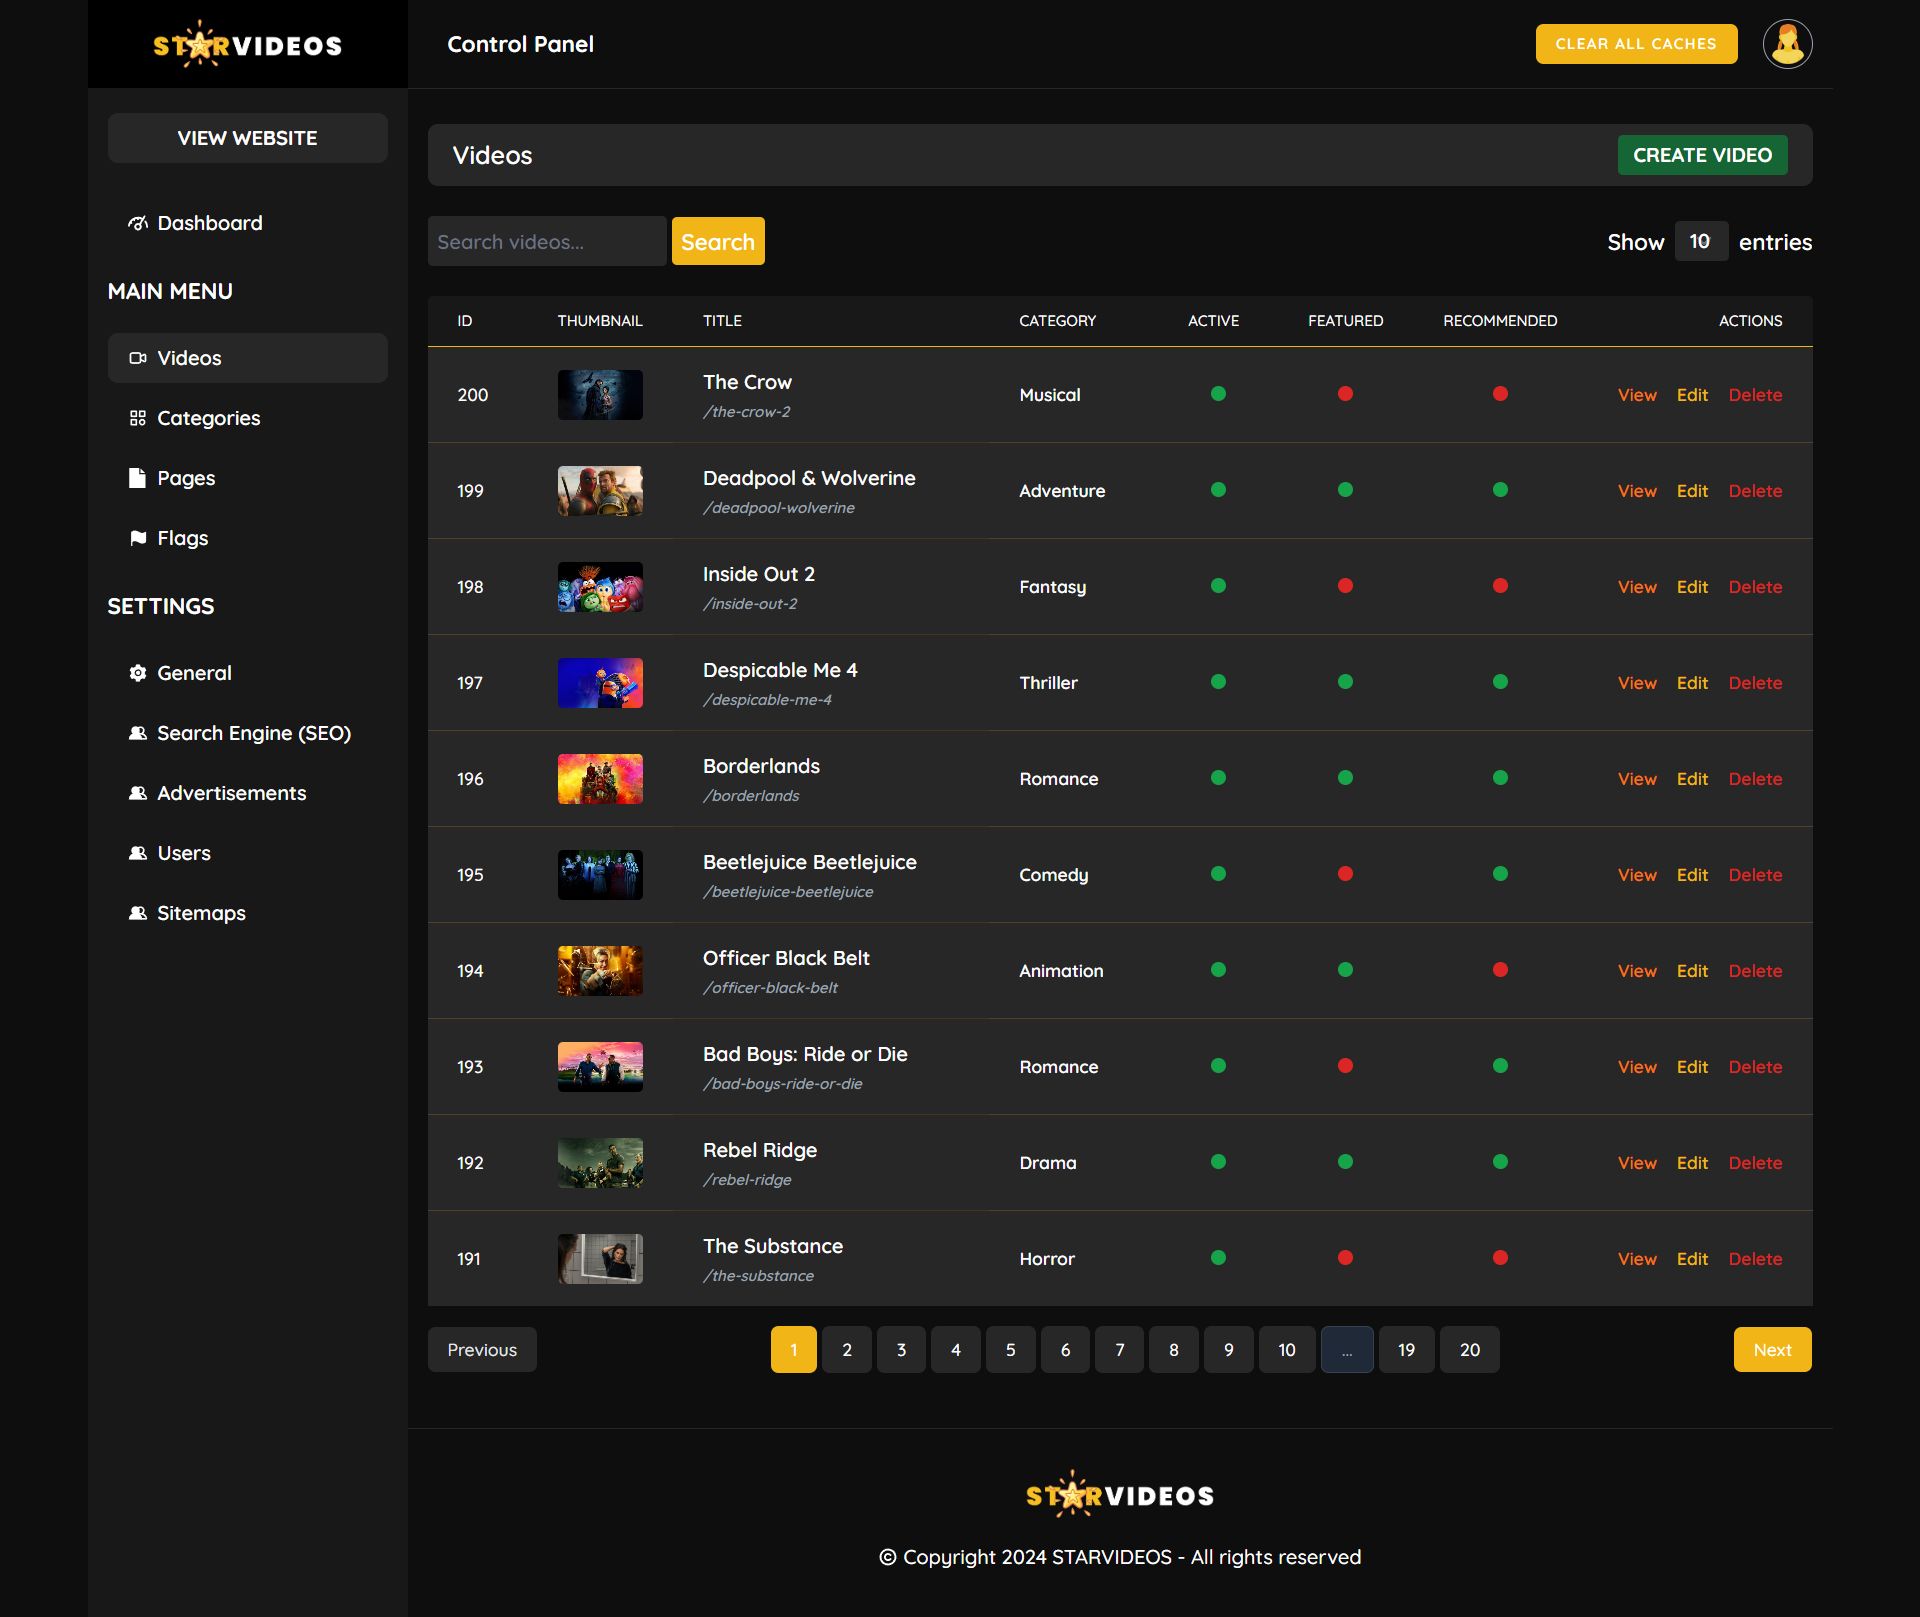Open the Flags menu item
Image resolution: width=1920 pixels, height=1617 pixels.
point(247,538)
